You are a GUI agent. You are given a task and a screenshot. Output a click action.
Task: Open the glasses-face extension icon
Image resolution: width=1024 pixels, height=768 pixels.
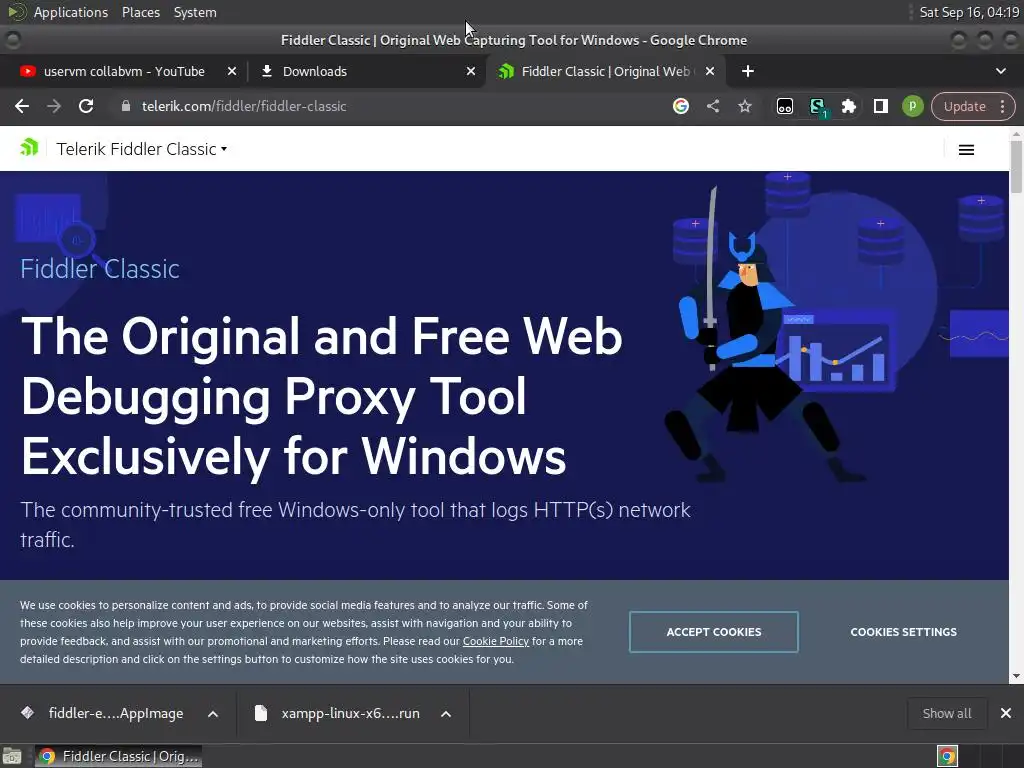coord(784,106)
